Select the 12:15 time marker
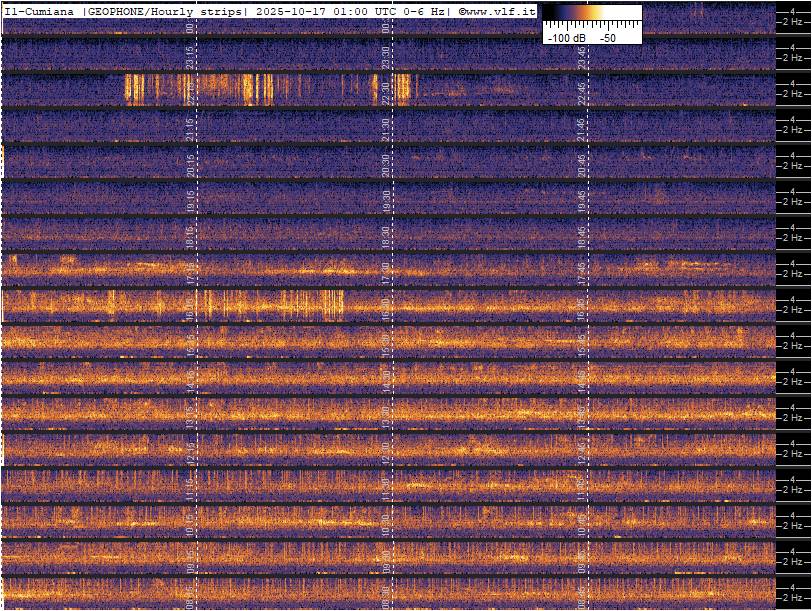 (190, 453)
